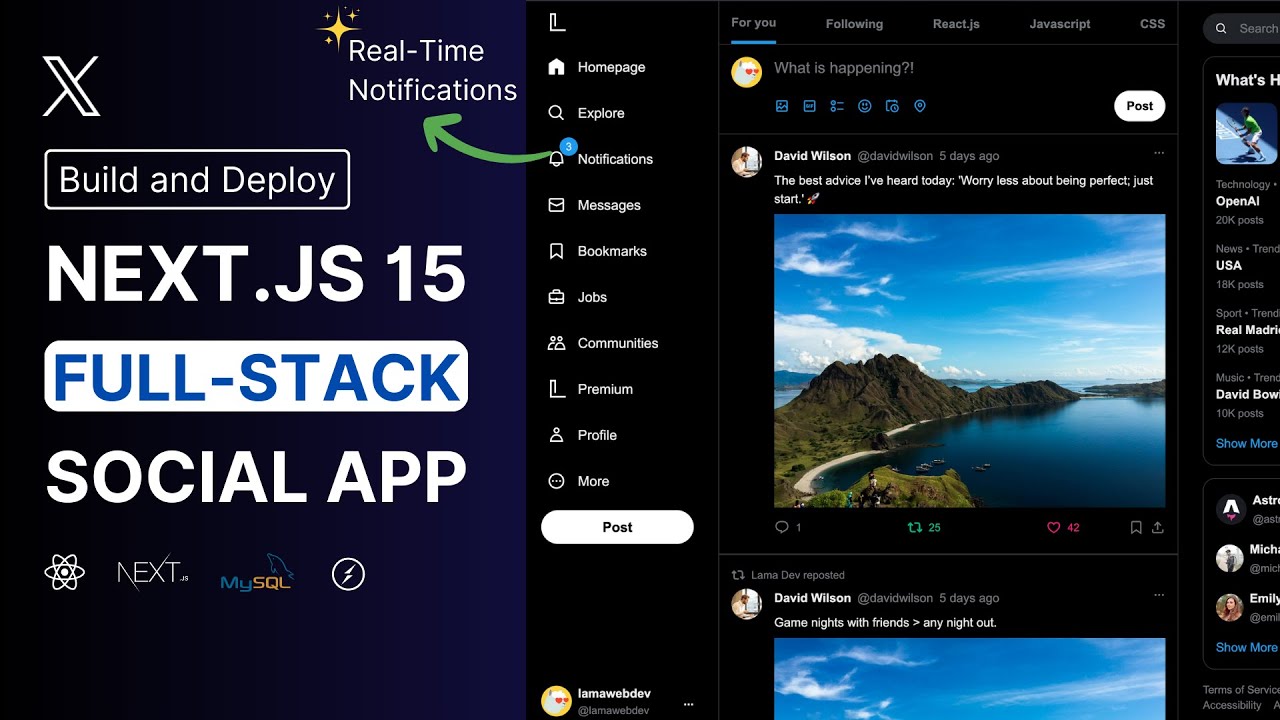
Task: Click David Wilson's avatar on the 'Game nights' post
Action: pyautogui.click(x=746, y=604)
